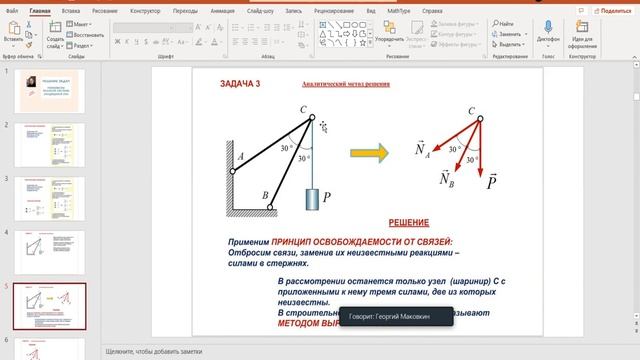The height and width of the screenshot is (360, 640).
Task: Select the Format Painter brush icon
Action: [29, 44]
